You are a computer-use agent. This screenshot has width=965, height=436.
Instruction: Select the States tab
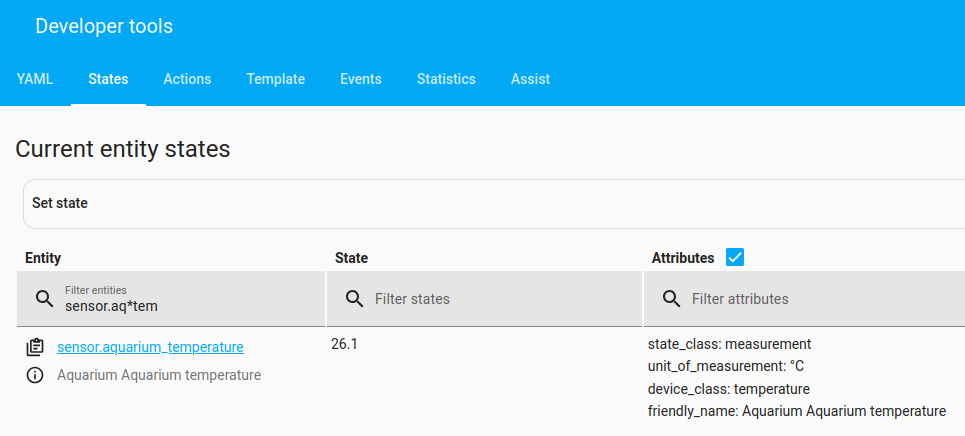click(x=108, y=79)
